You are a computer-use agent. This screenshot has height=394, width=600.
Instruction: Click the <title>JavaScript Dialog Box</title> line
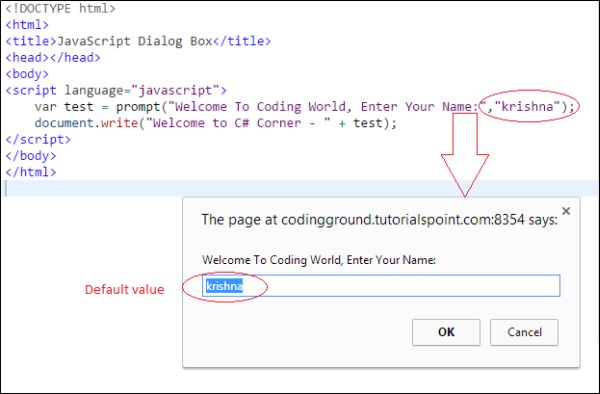[138, 41]
